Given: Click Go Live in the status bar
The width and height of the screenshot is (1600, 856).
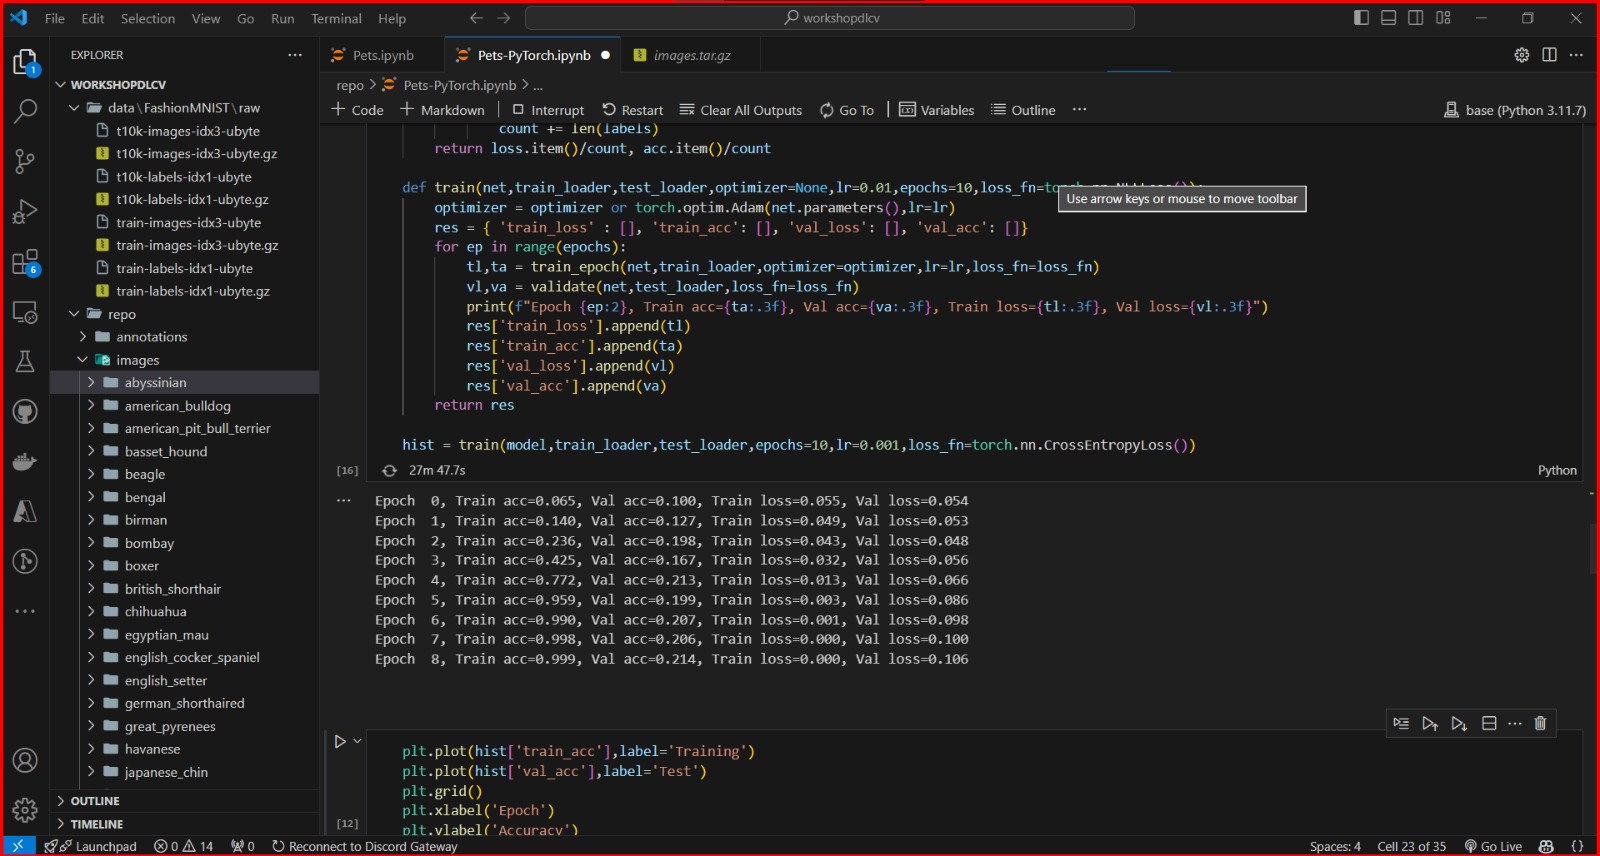Looking at the screenshot, I should coord(1493,846).
